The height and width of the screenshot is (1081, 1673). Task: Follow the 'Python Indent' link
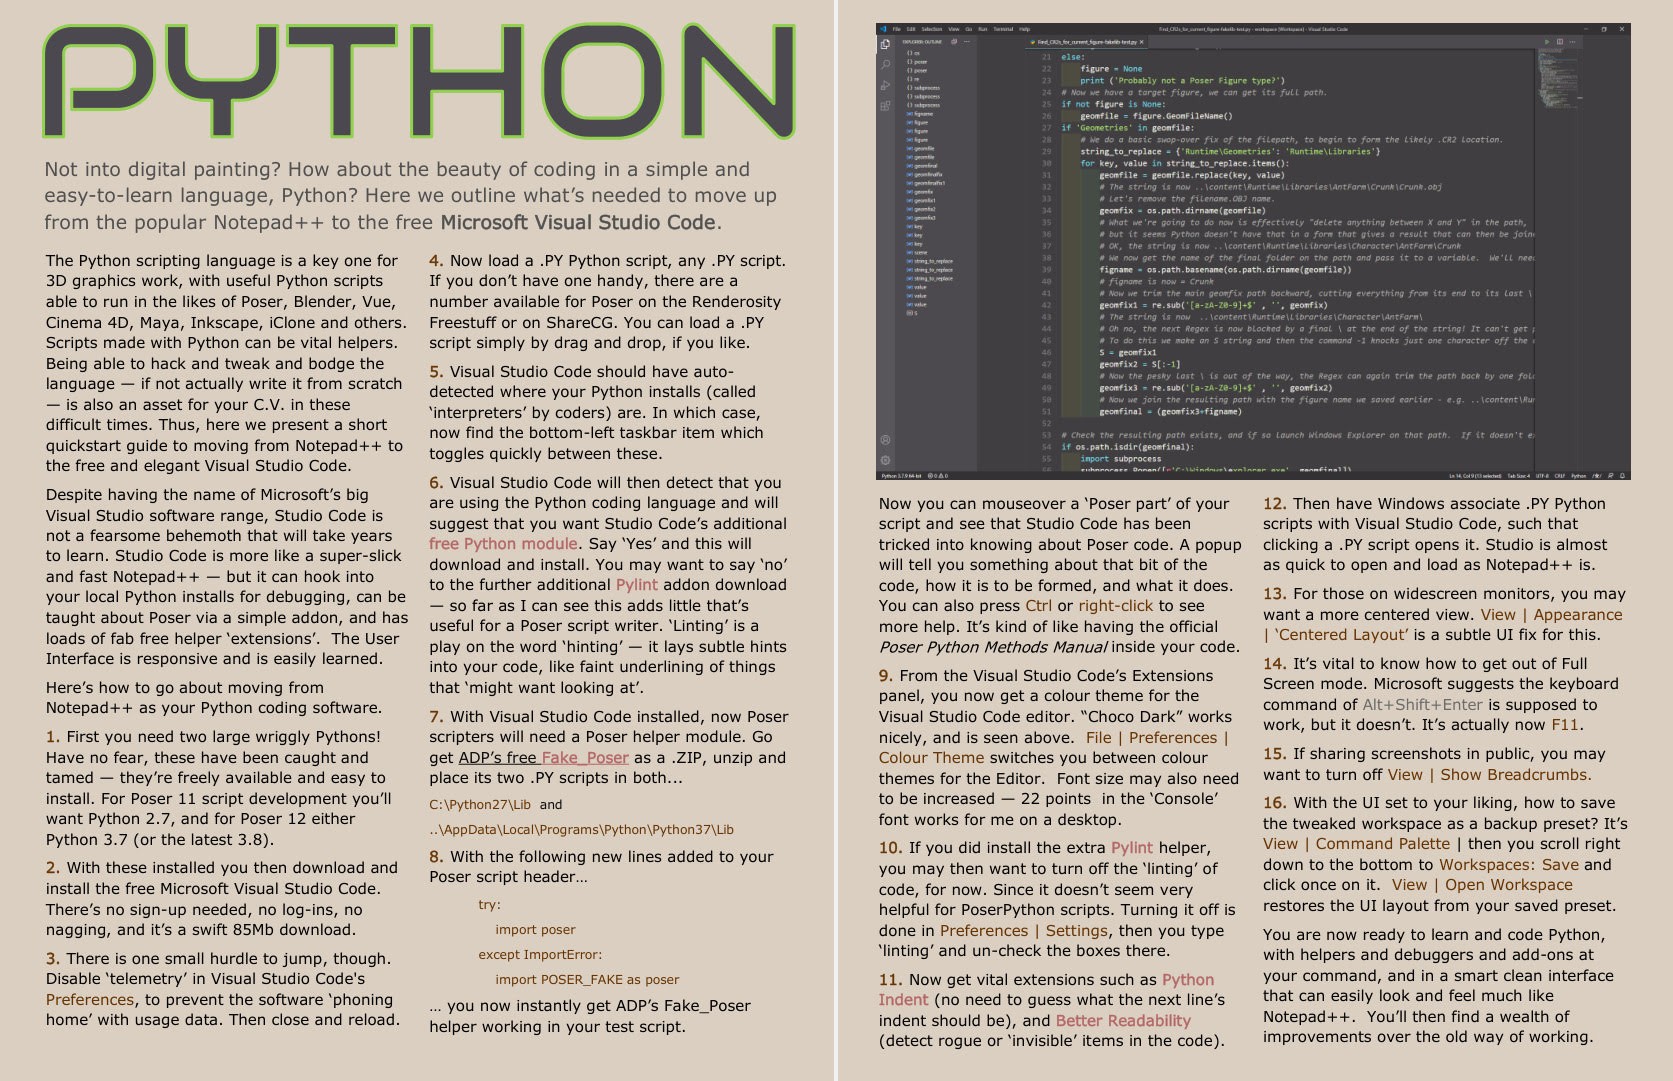coord(1047,990)
